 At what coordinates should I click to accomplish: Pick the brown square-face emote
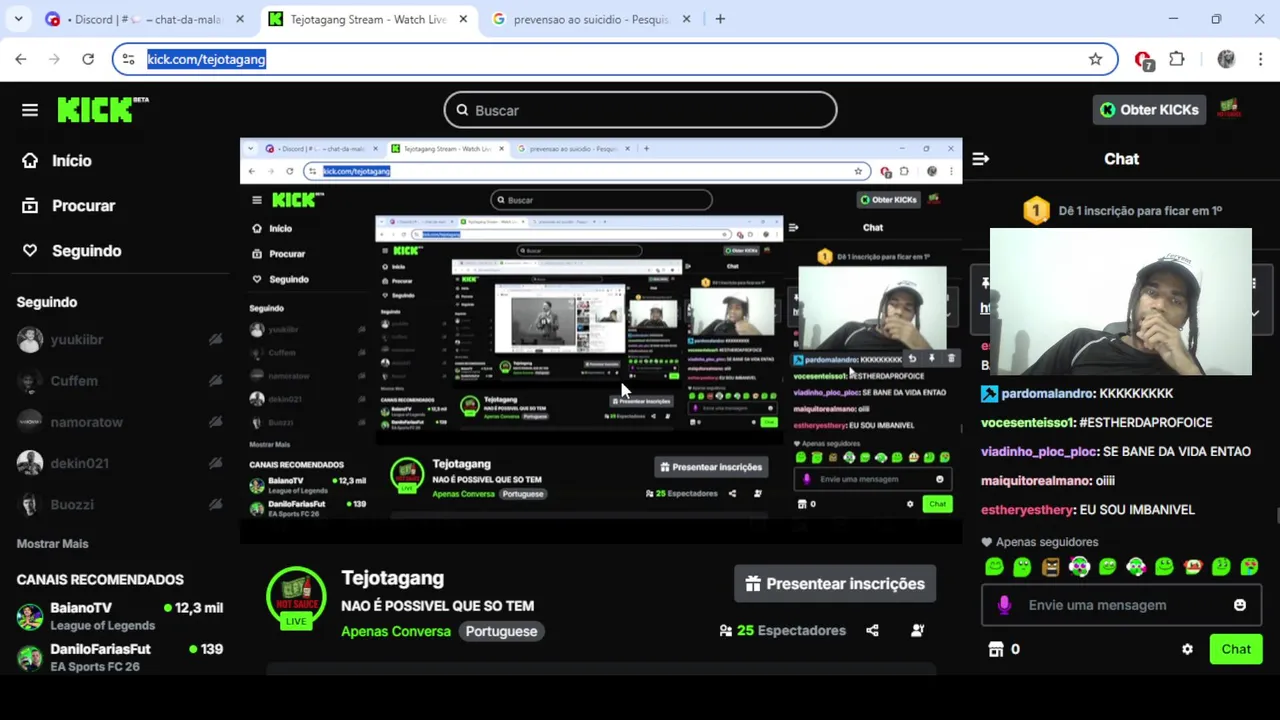[1050, 567]
